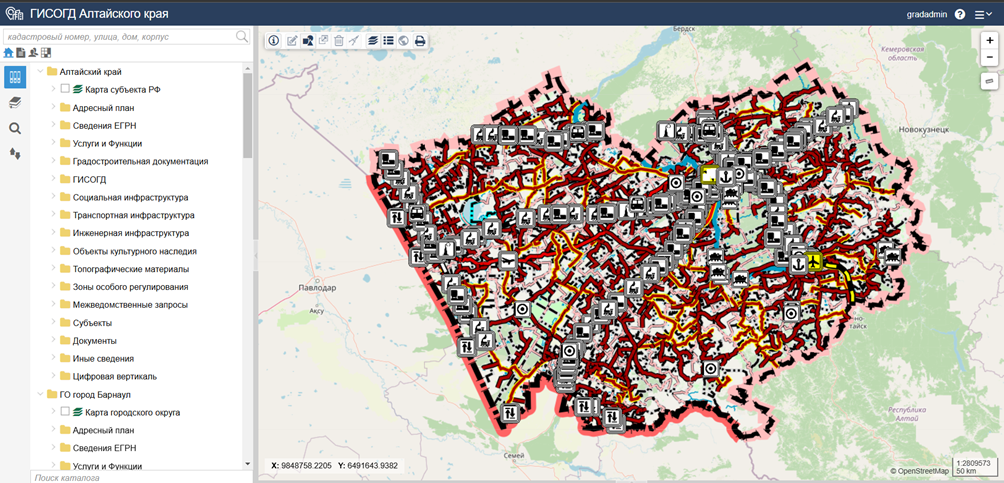Expand the Социальная инфраструктура folder
This screenshot has height=483, width=1004.
click(53, 197)
